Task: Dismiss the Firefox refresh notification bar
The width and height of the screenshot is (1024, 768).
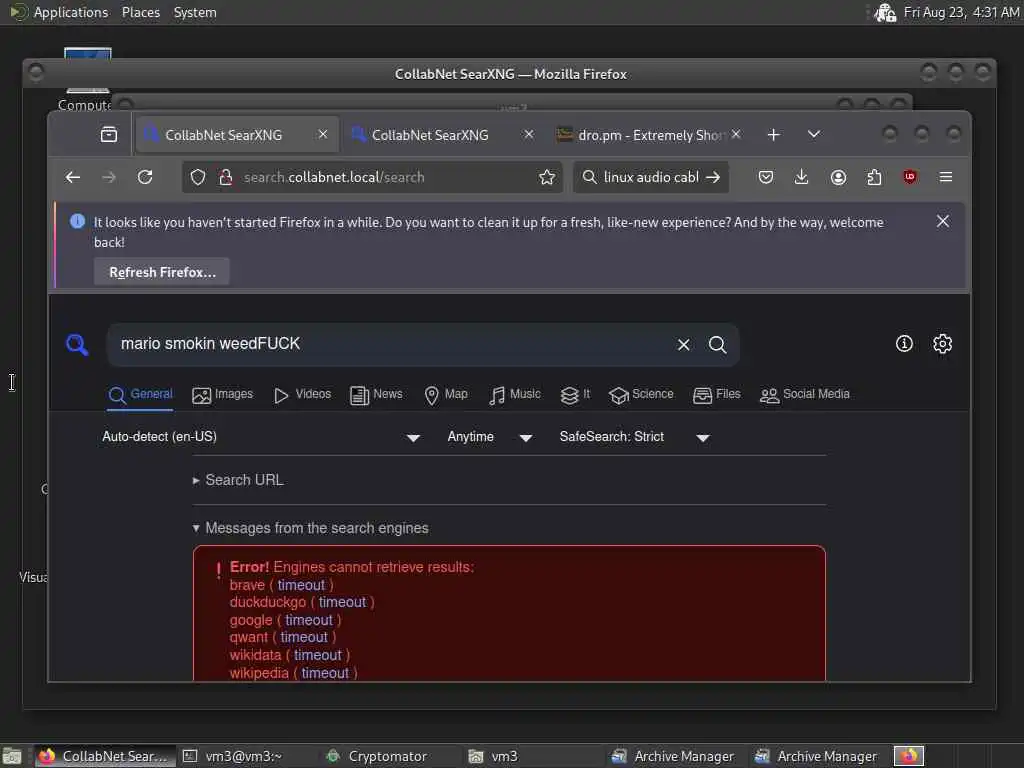Action: click(942, 221)
